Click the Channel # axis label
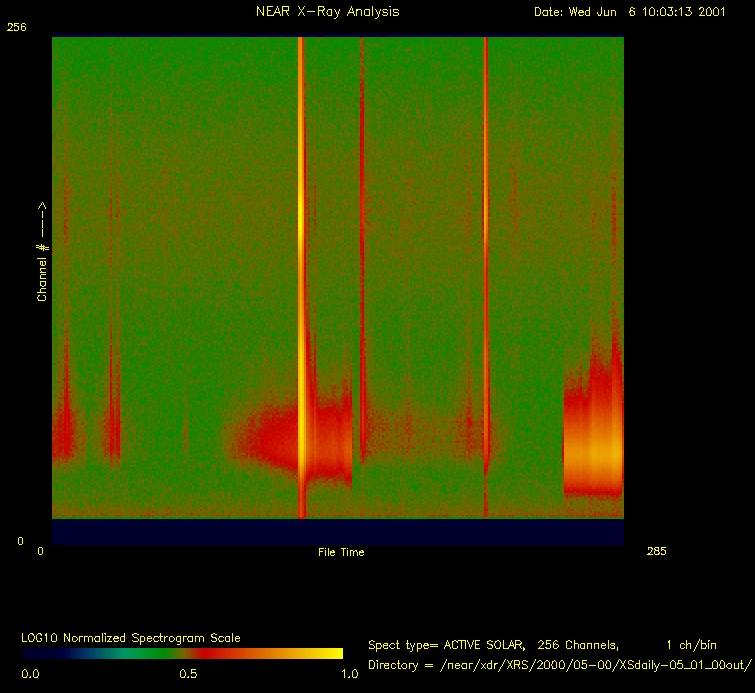The image size is (755, 693). 43,251
